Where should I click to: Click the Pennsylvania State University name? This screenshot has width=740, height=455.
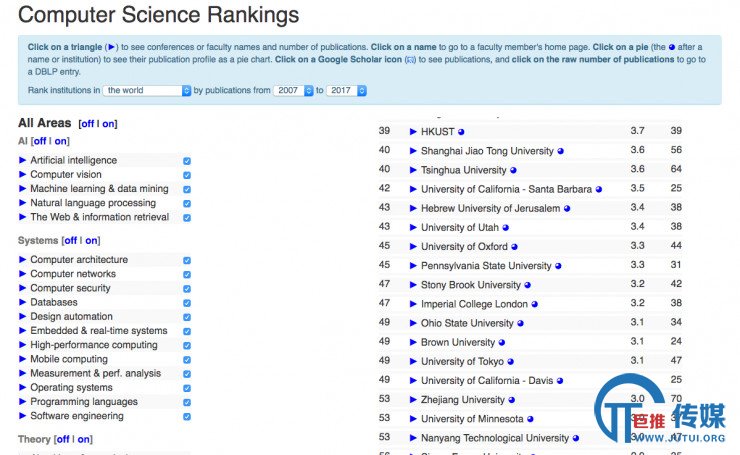[486, 266]
